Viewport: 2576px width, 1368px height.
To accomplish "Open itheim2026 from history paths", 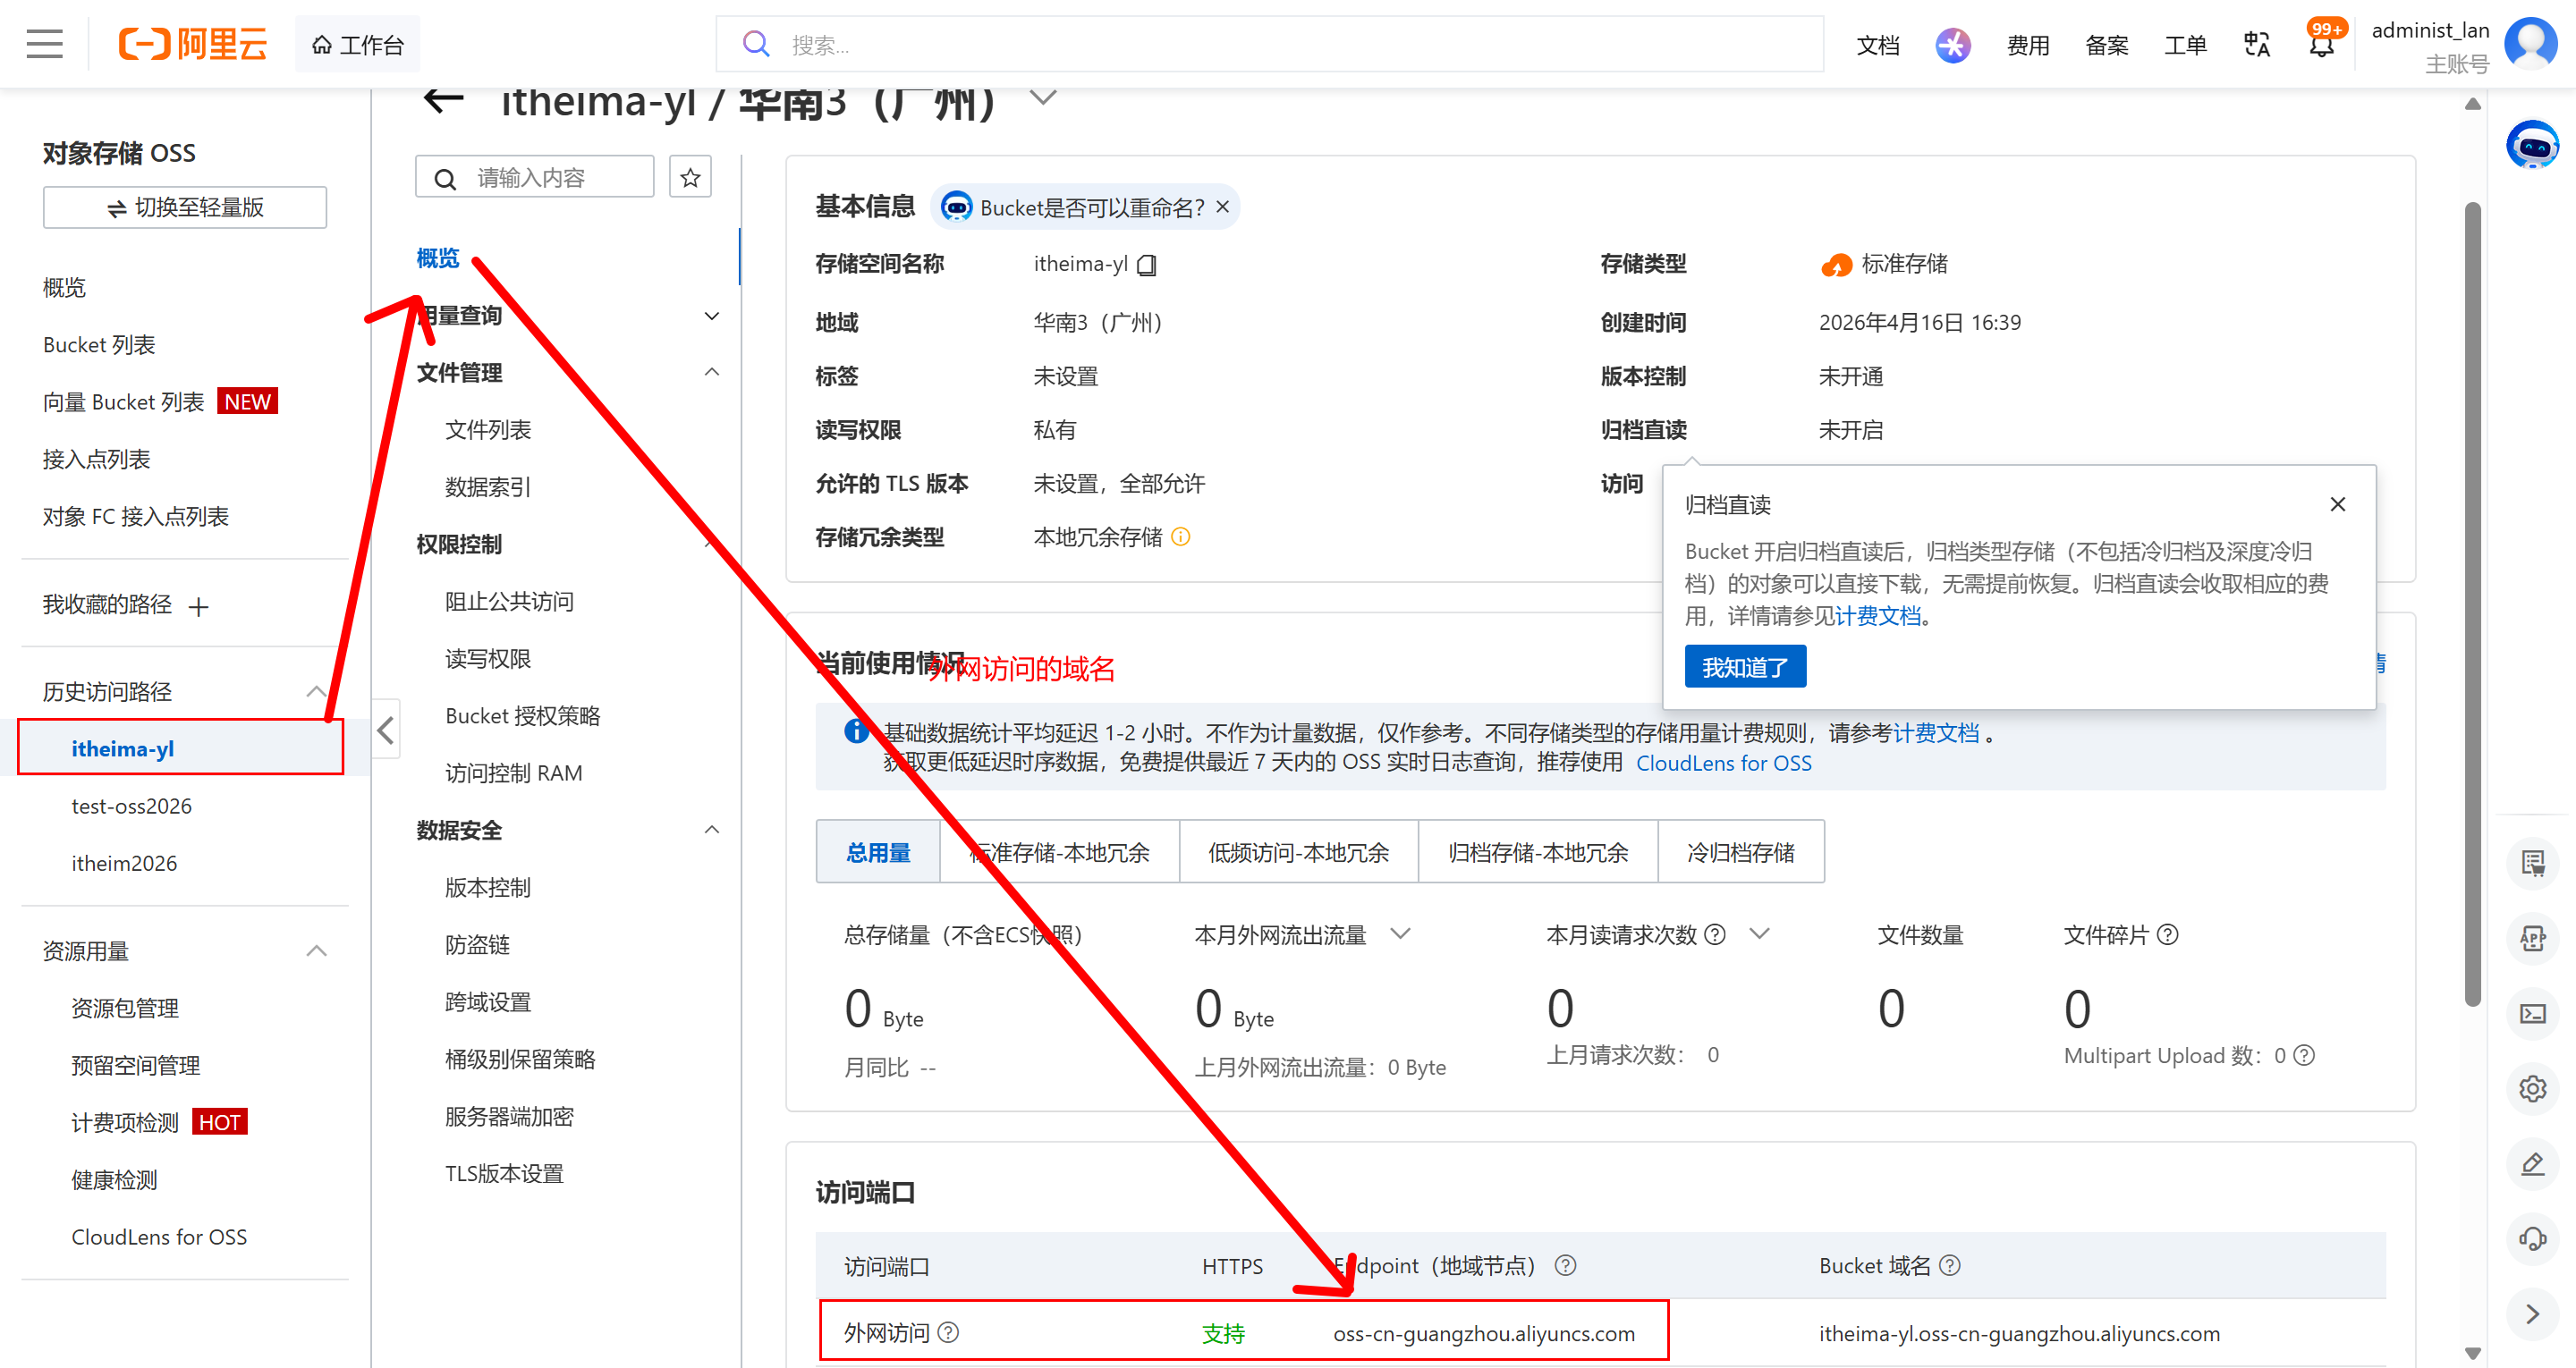I will click(x=124, y=863).
